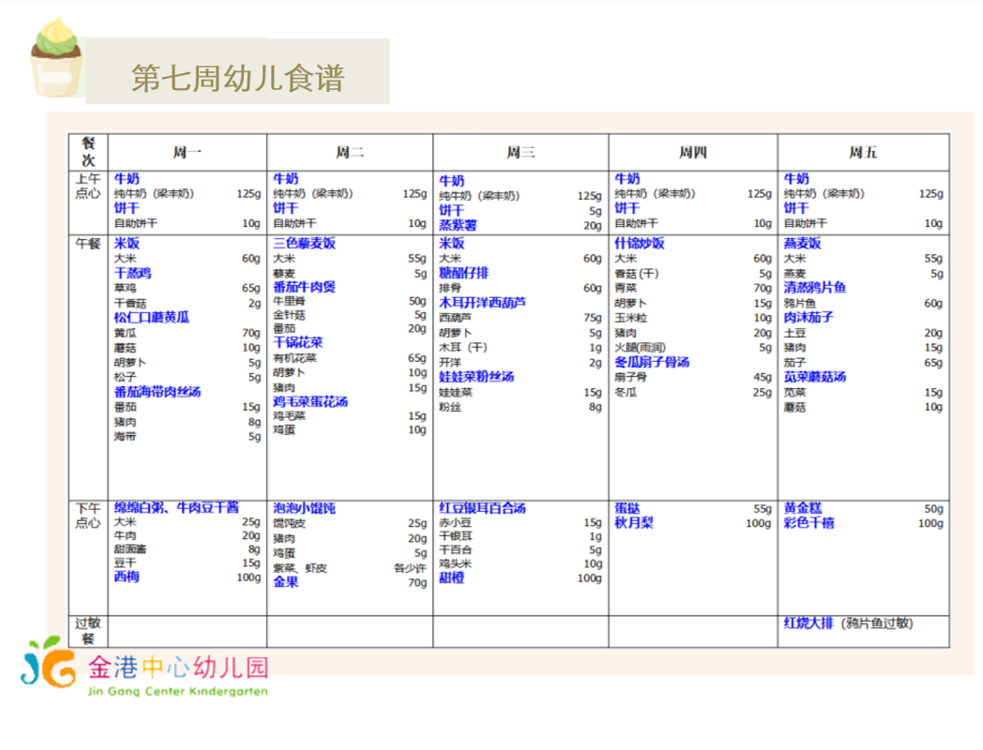Click the snack '蛋挞' on Thursday
Screen dimensions: 983x750
[626, 508]
